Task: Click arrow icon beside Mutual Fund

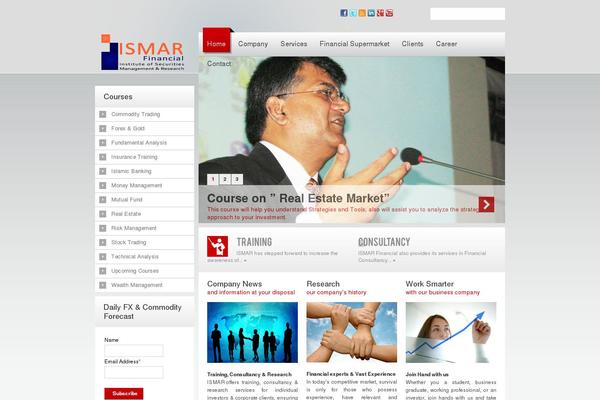Action: click(103, 200)
